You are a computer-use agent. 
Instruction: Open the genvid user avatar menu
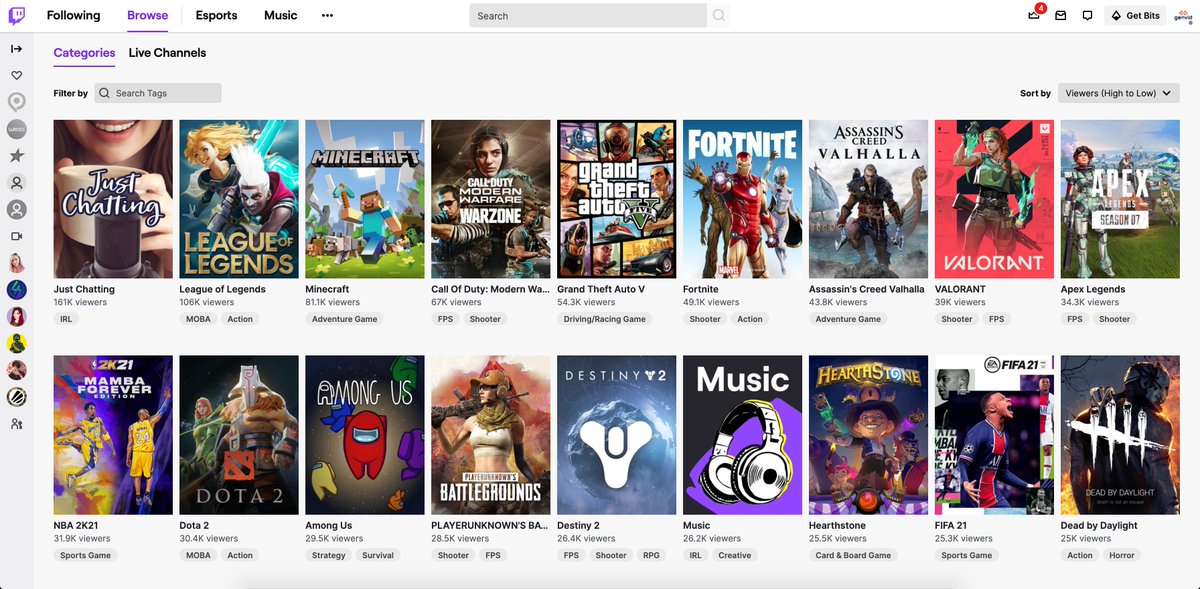tap(1181, 16)
